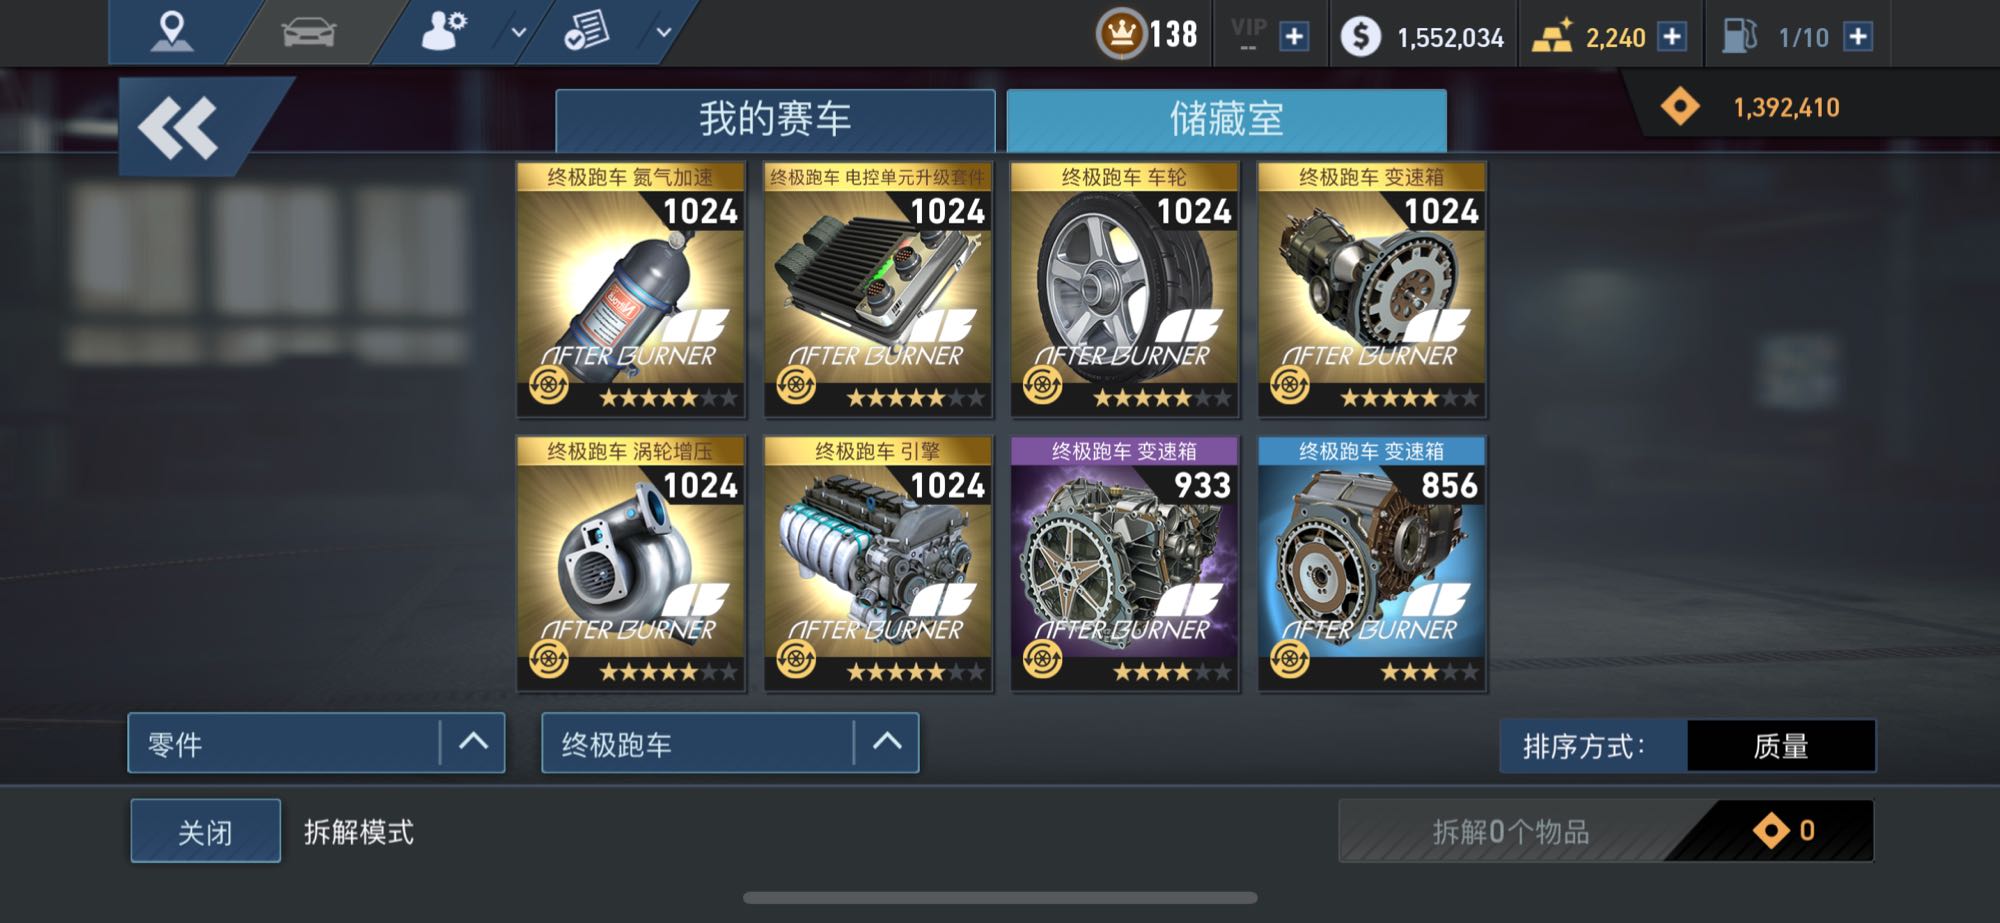Select the purple 933 gearbox part
This screenshot has width=2000, height=923.
coord(1125,564)
